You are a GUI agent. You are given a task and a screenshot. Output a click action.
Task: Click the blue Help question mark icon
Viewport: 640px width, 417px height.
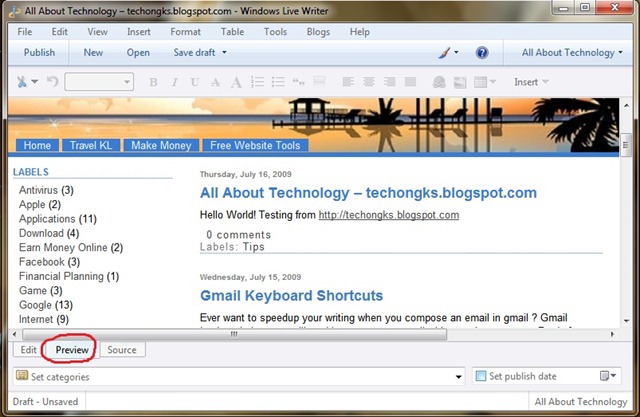[x=482, y=53]
